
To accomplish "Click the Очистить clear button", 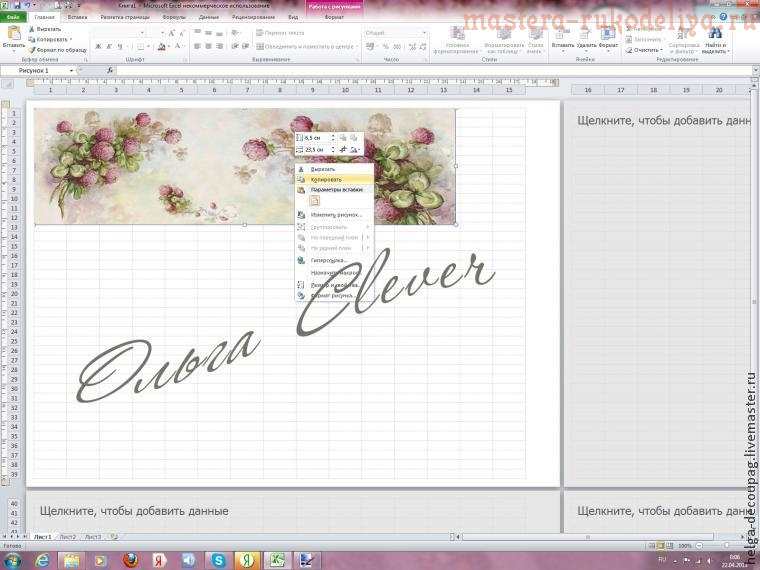I will (645, 50).
